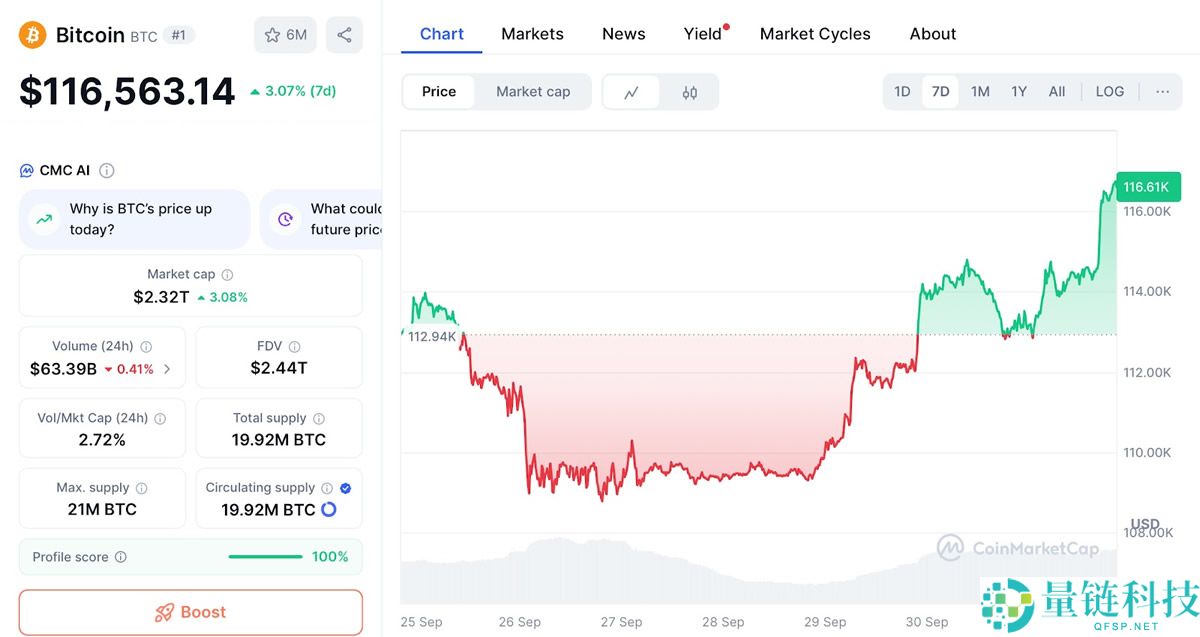Click the Bitcoin logo icon

(x=31, y=34)
